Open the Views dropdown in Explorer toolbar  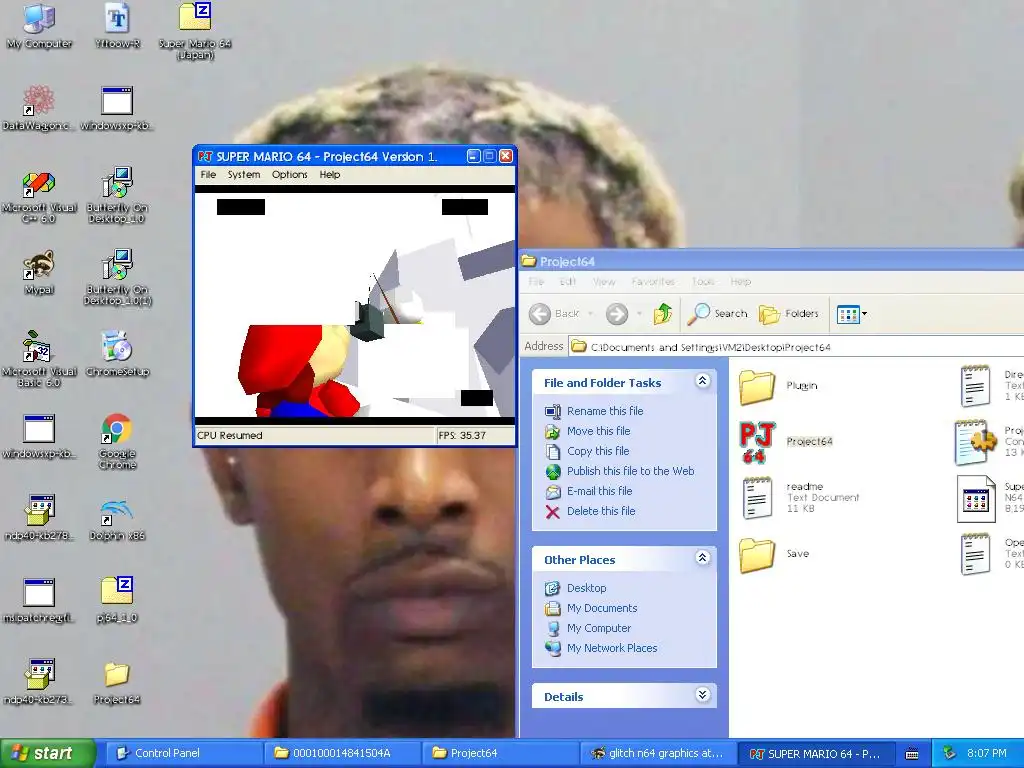pos(852,314)
